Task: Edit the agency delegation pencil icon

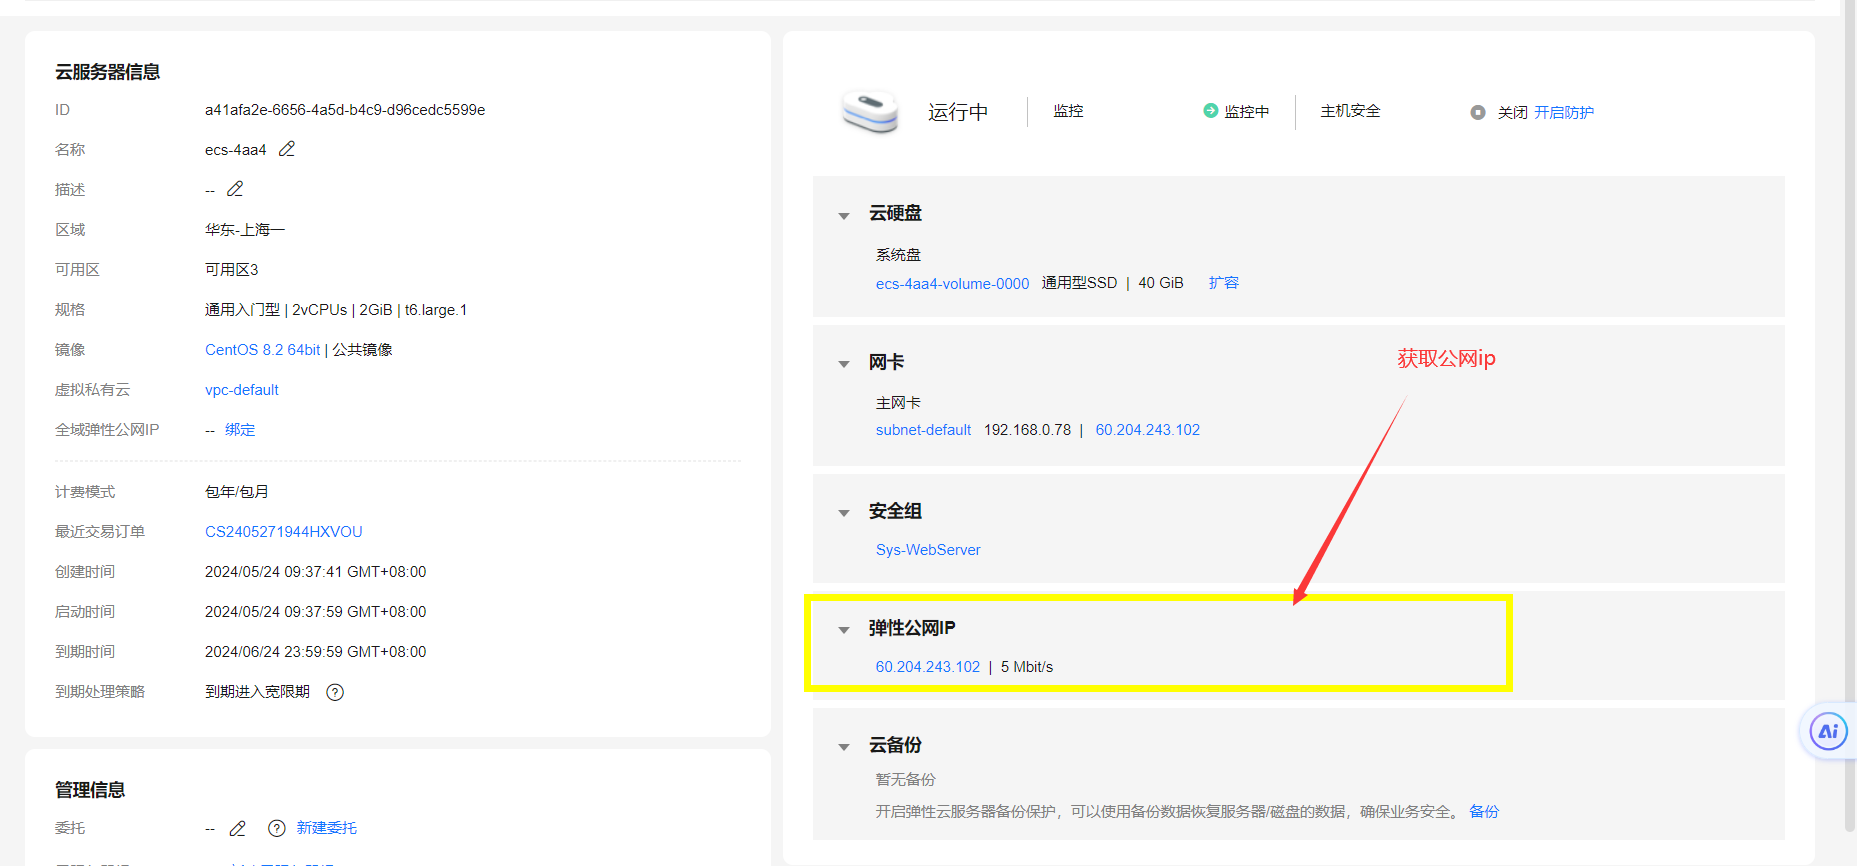Action: pos(237,828)
